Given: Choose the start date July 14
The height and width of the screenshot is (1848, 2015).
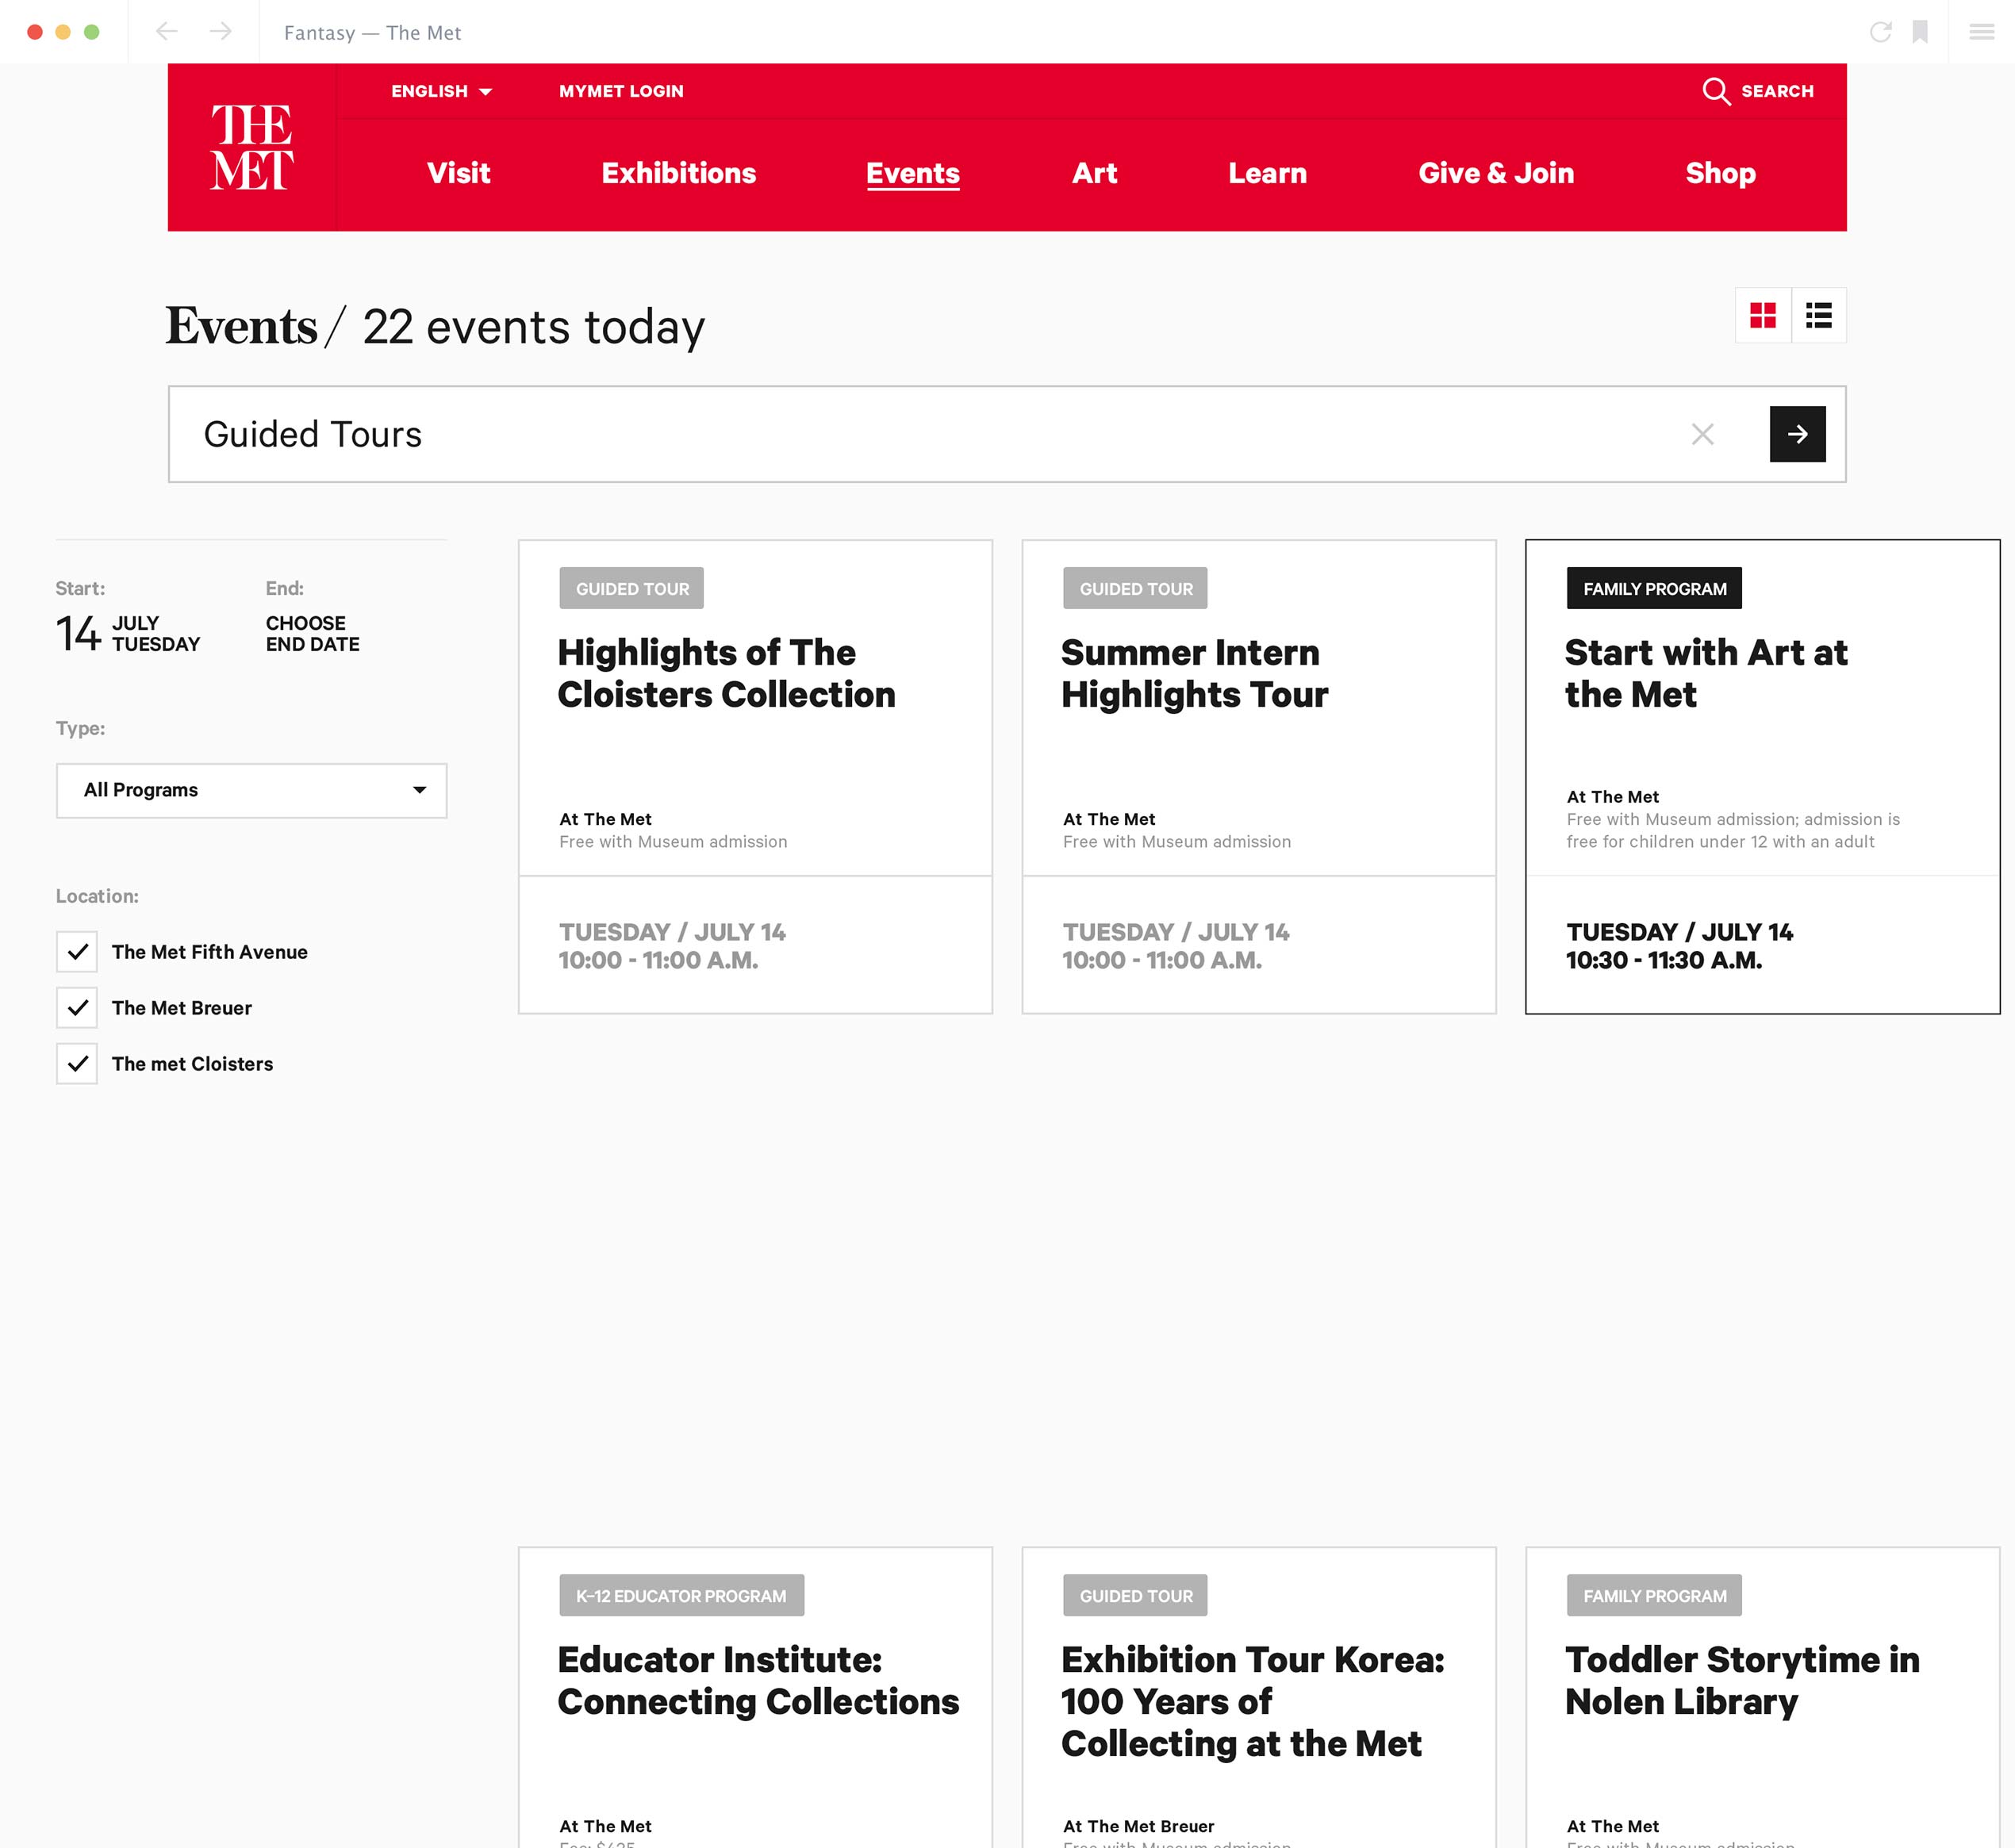Looking at the screenshot, I should pos(128,633).
